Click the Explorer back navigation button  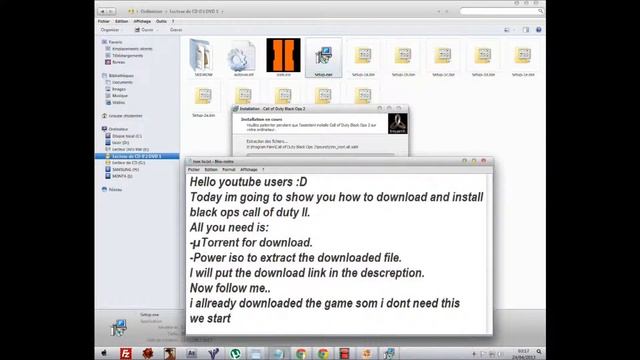pyautogui.click(x=102, y=11)
